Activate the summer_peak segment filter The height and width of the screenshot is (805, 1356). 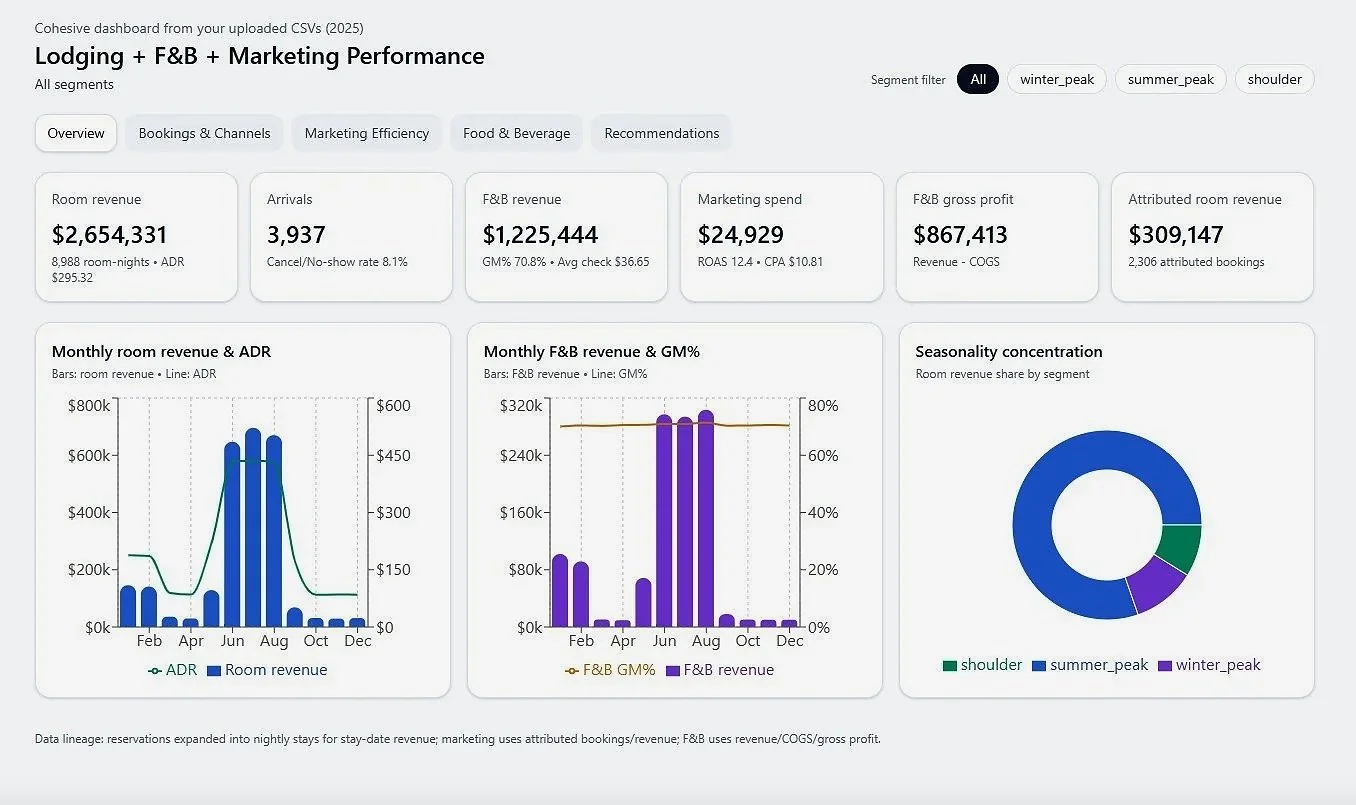(x=1170, y=79)
